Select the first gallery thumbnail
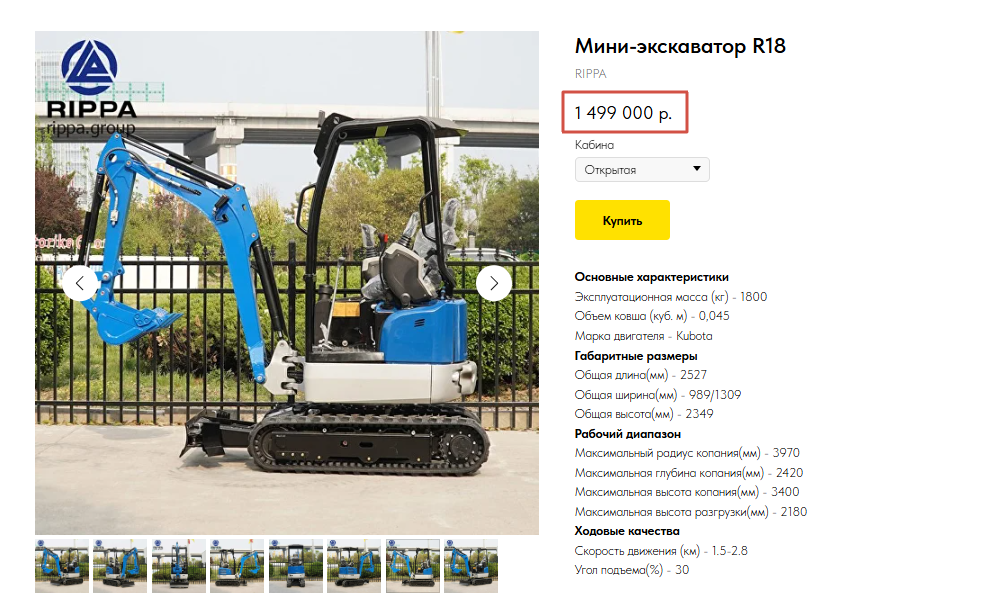1006x599 pixels. [x=62, y=566]
